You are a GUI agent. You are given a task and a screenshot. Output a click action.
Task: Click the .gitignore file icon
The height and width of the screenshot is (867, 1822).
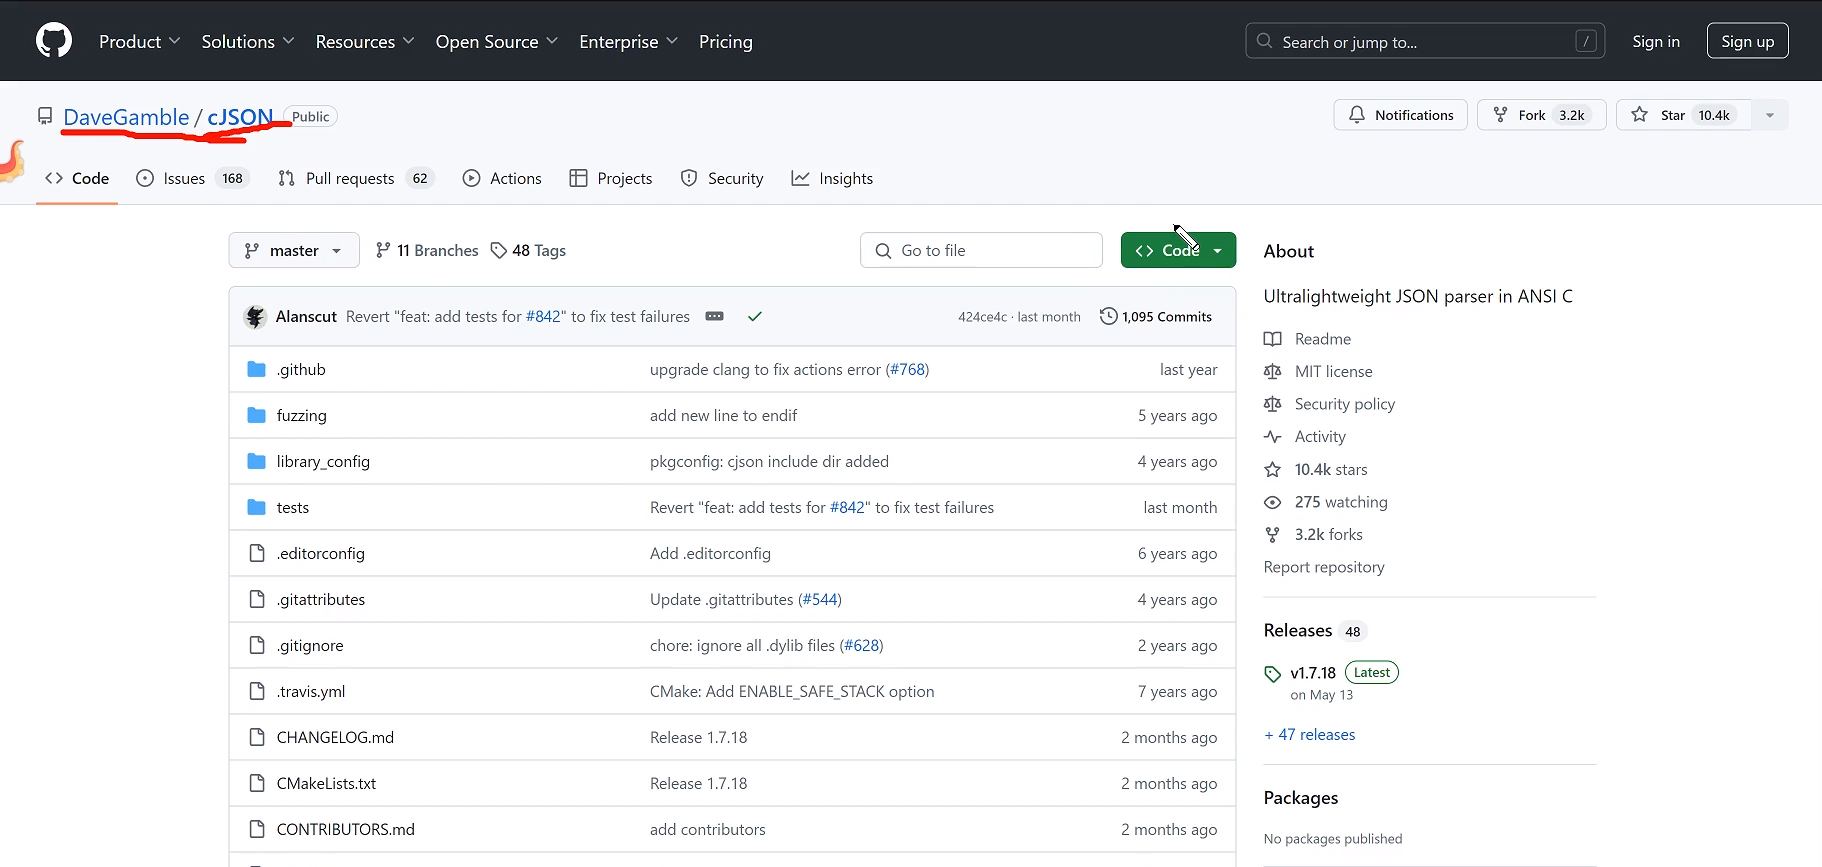pos(257,645)
